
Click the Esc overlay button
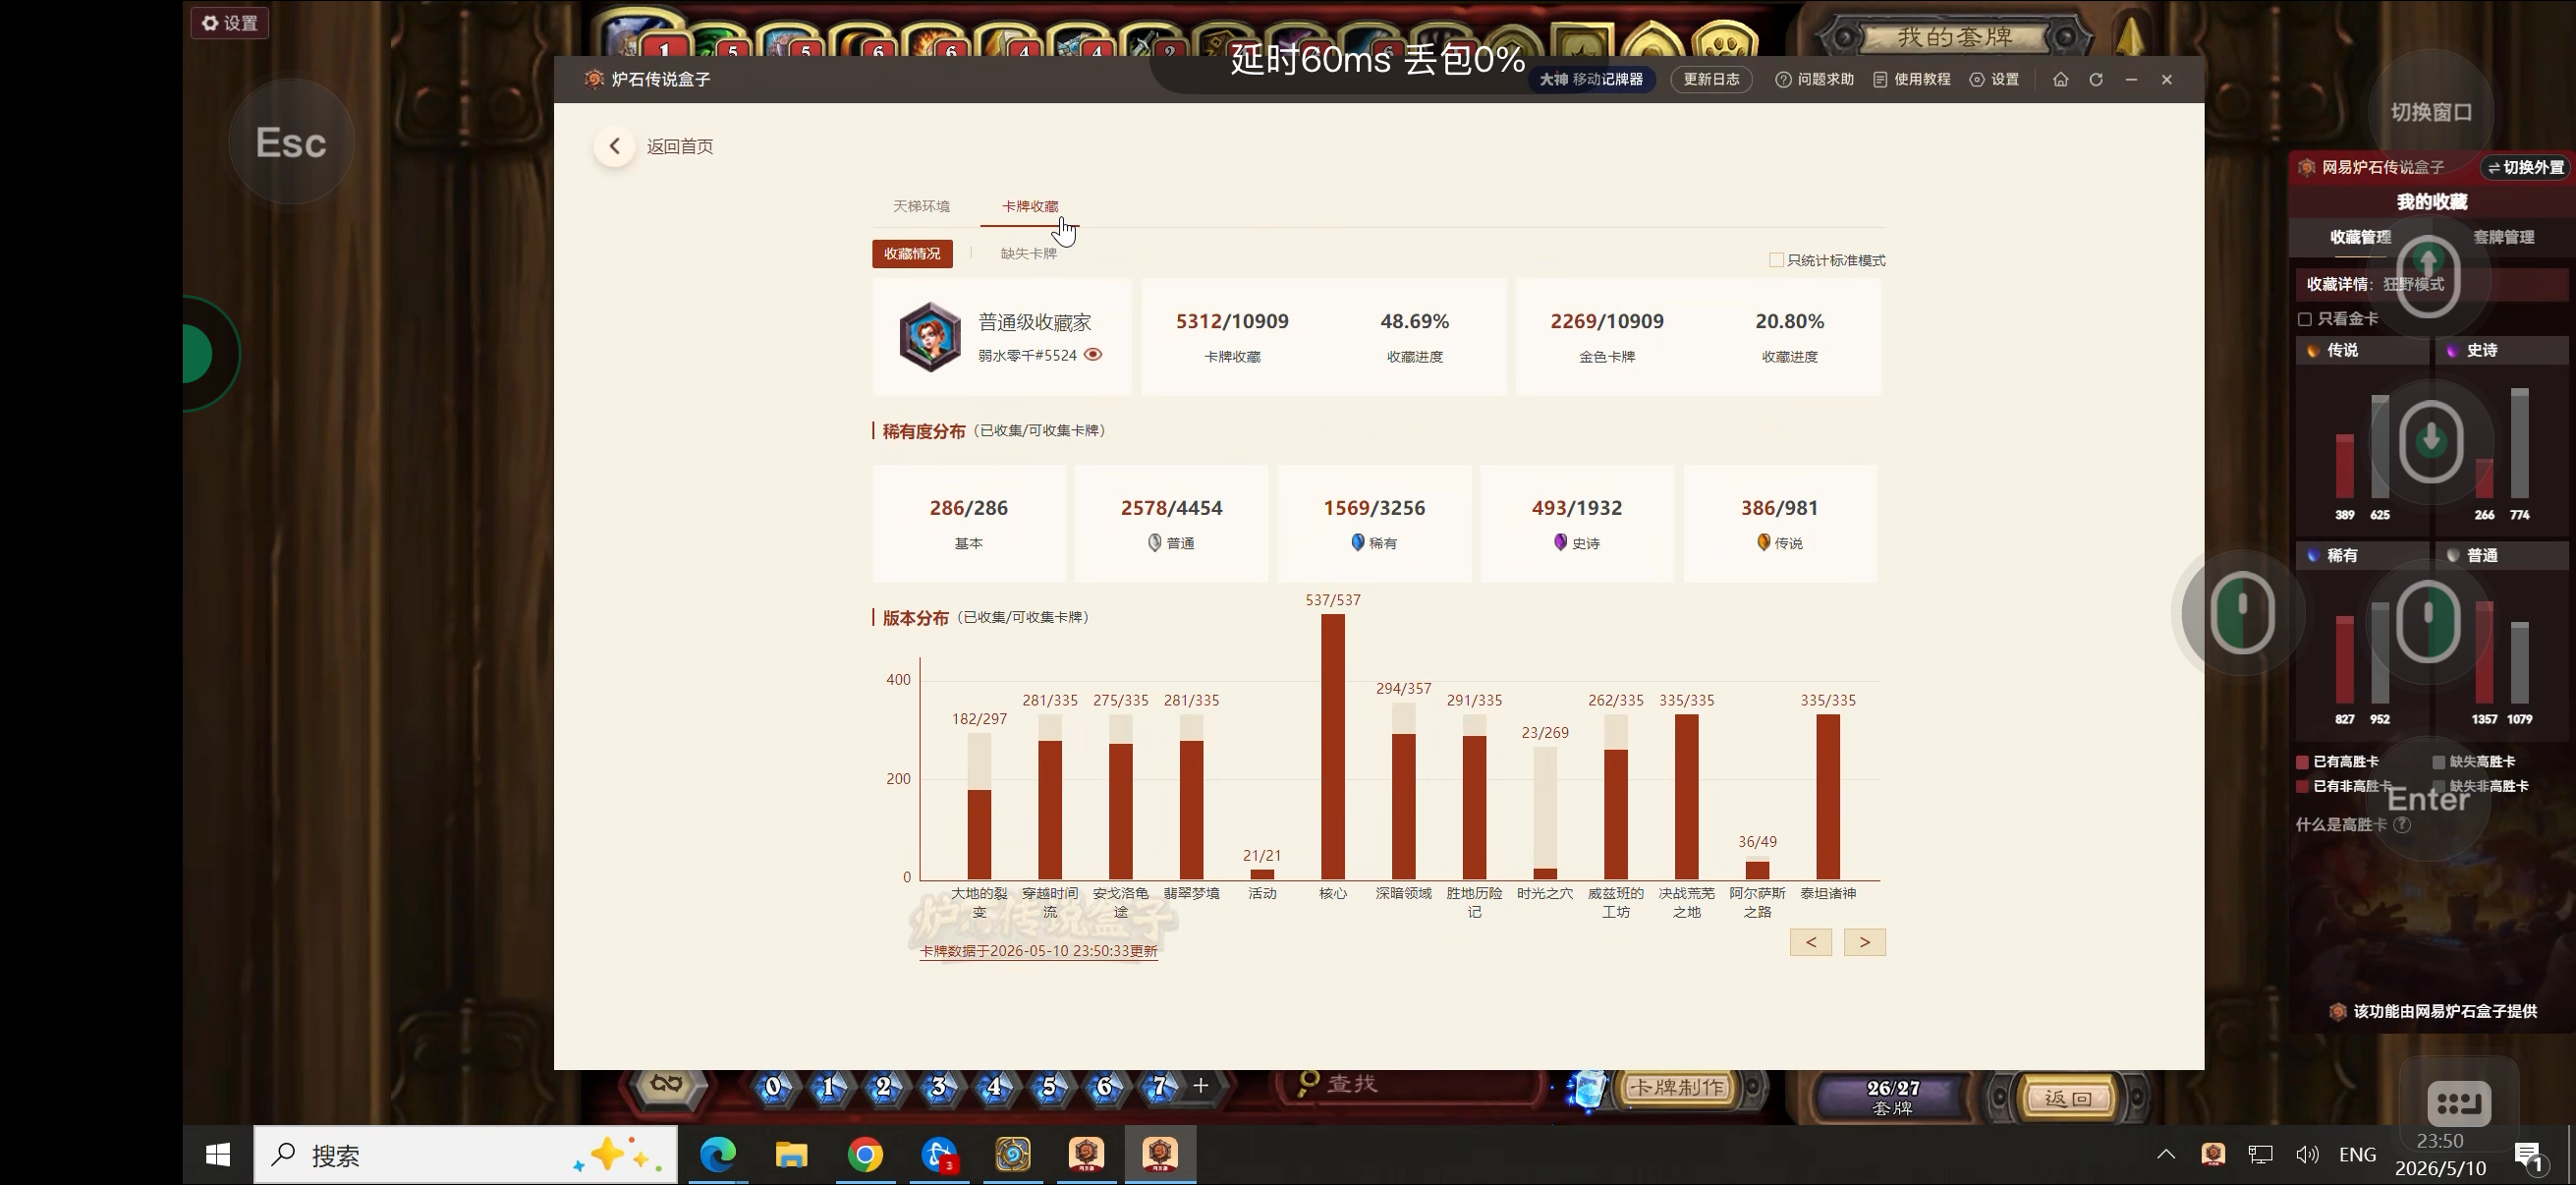pyautogui.click(x=291, y=142)
